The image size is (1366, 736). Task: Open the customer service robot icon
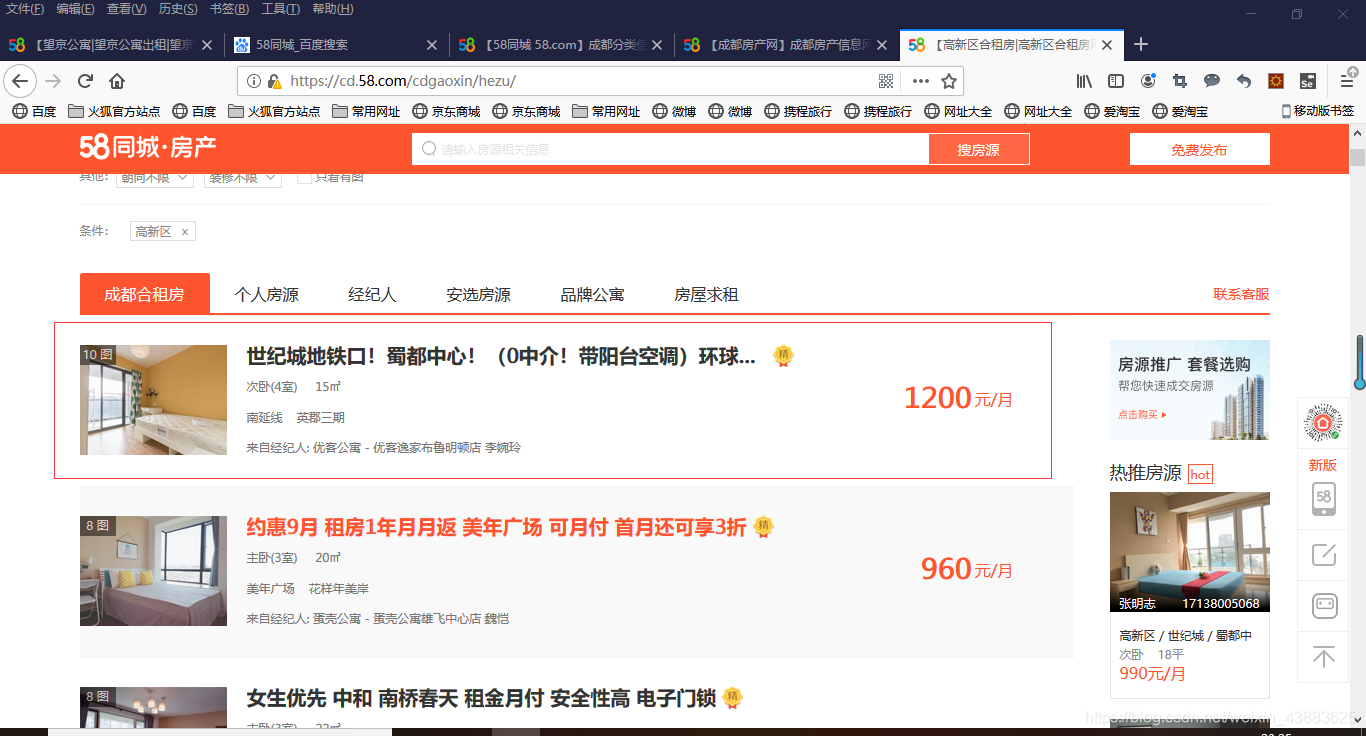click(x=1323, y=605)
